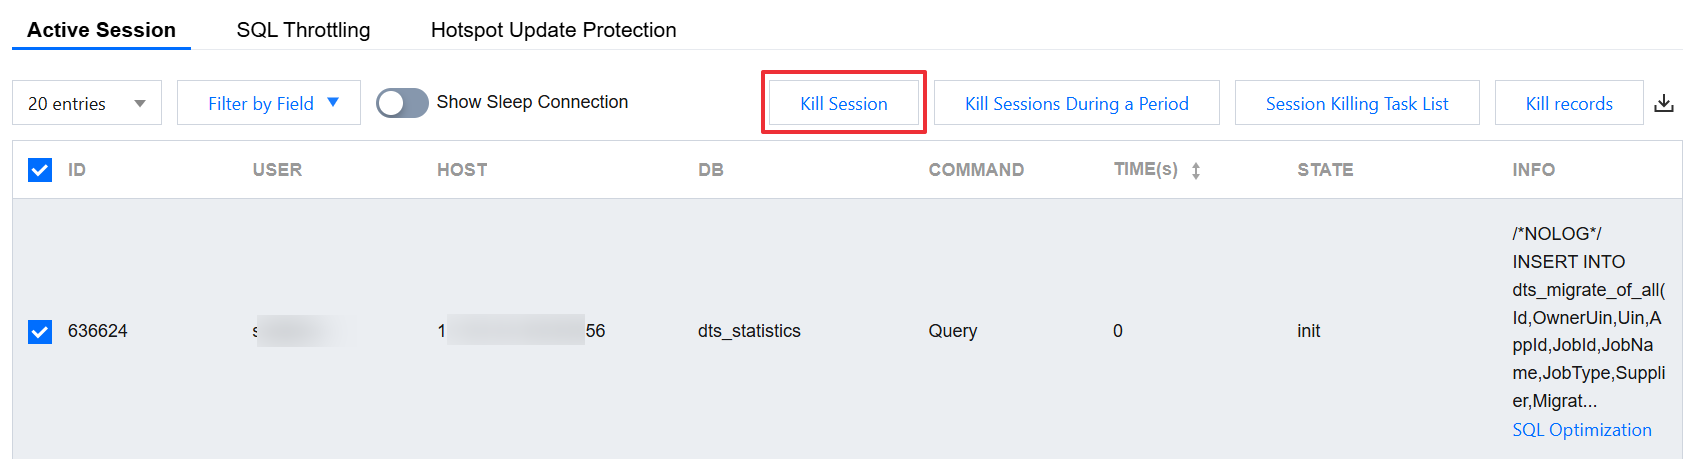
Task: Select the Active Session tab
Action: tap(101, 30)
